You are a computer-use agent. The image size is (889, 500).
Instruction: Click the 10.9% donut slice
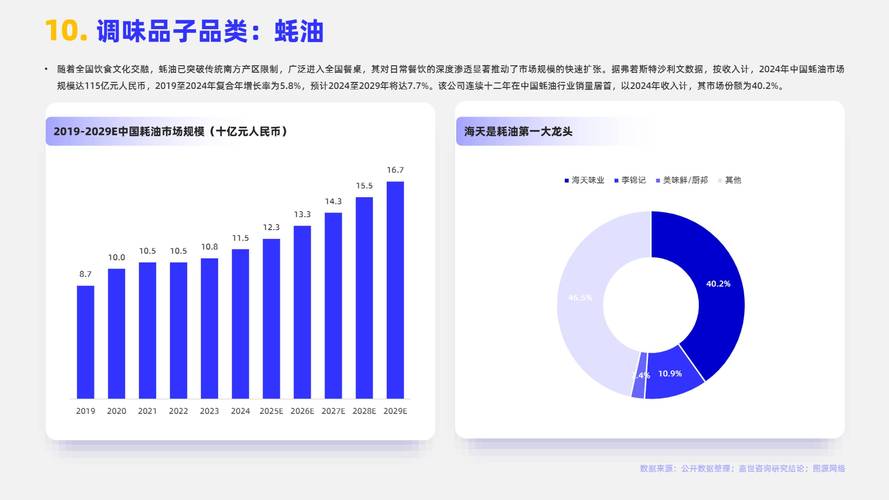point(669,373)
